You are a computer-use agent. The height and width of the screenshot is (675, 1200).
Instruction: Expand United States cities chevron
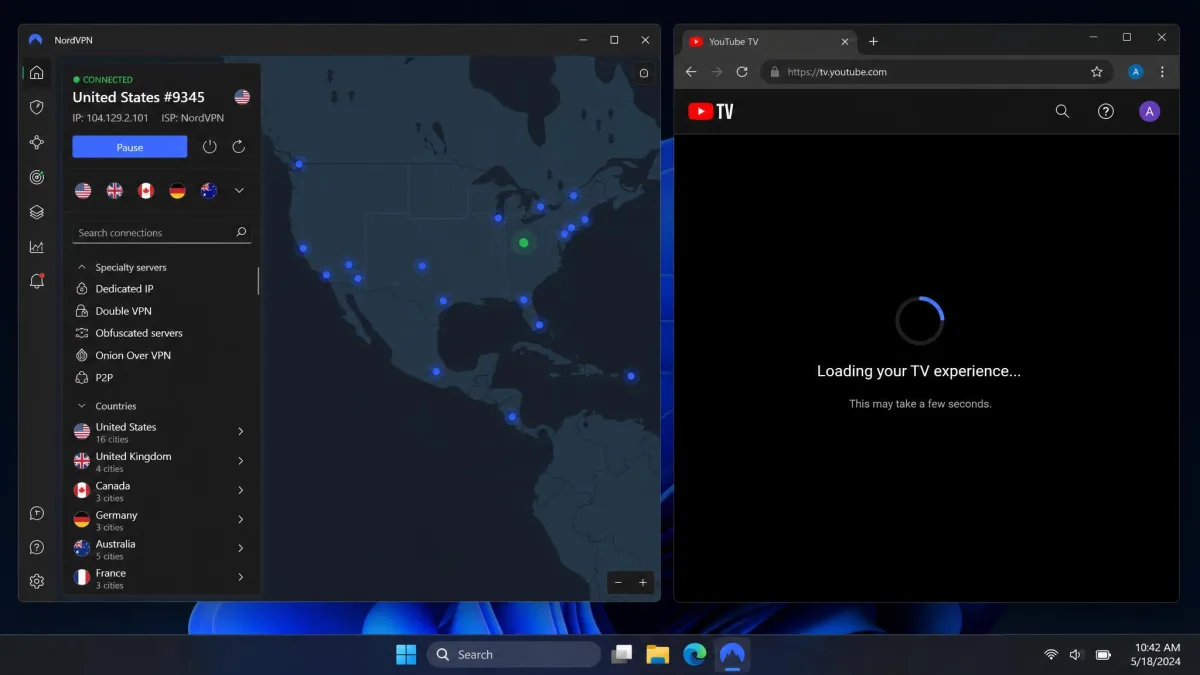tap(241, 432)
